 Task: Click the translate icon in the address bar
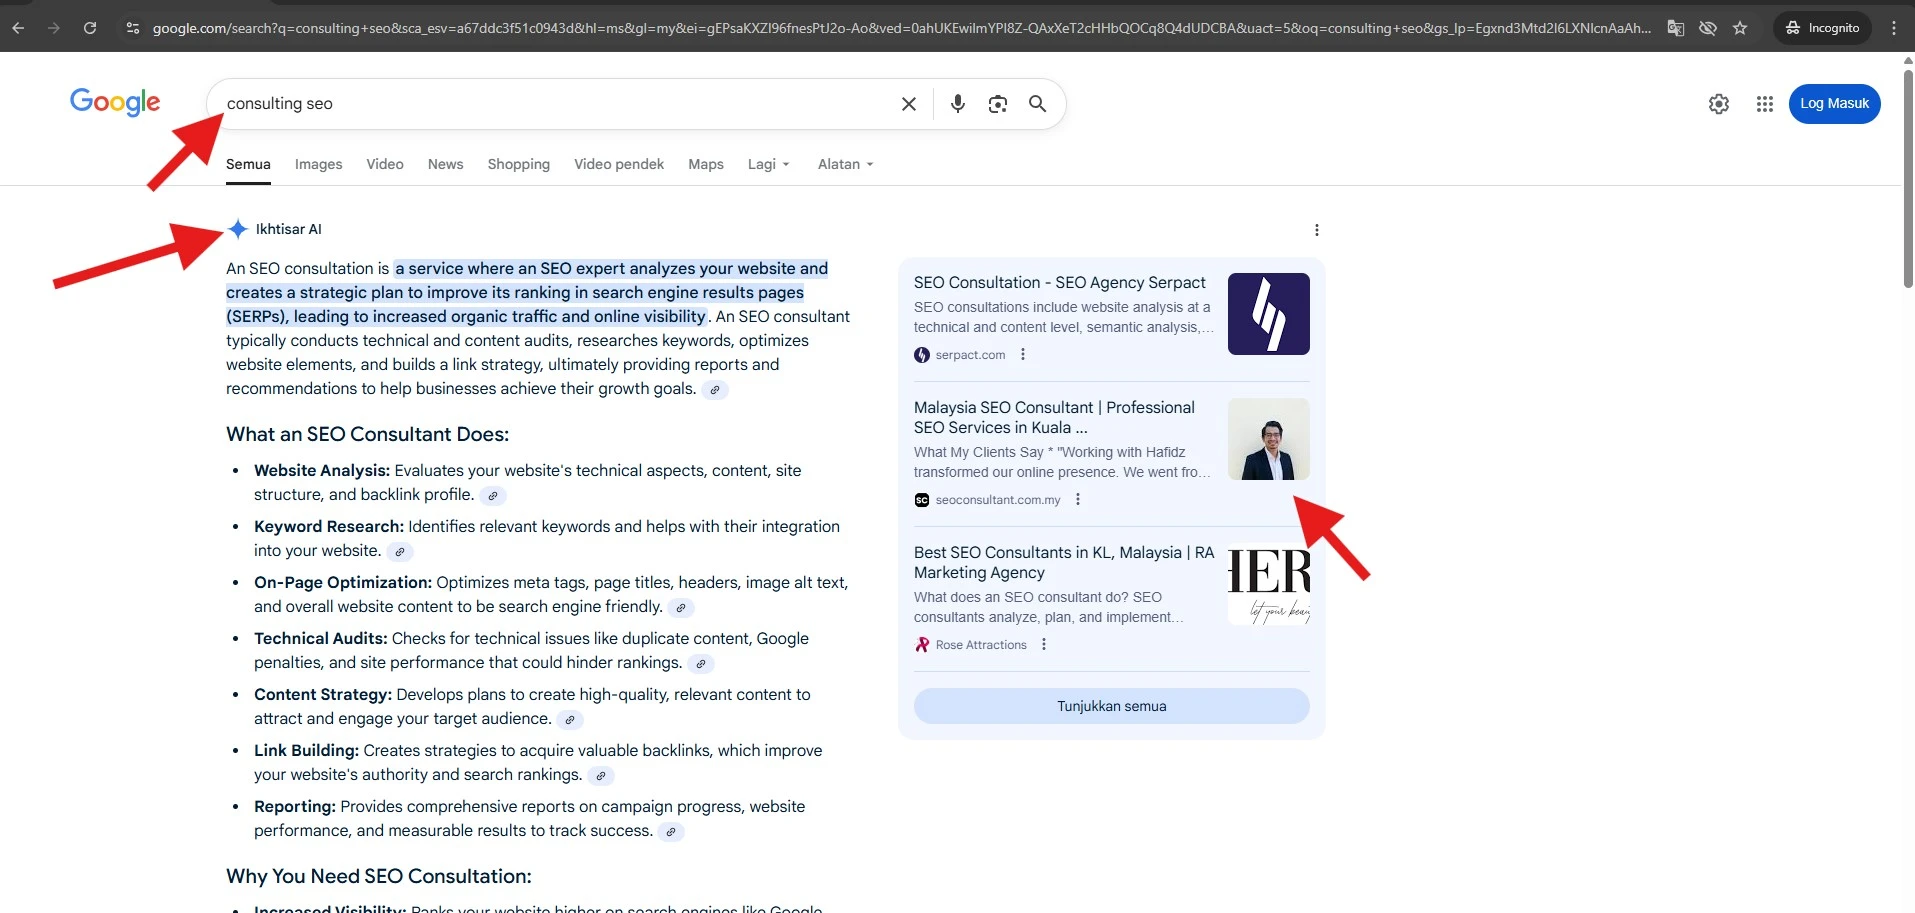1675,28
